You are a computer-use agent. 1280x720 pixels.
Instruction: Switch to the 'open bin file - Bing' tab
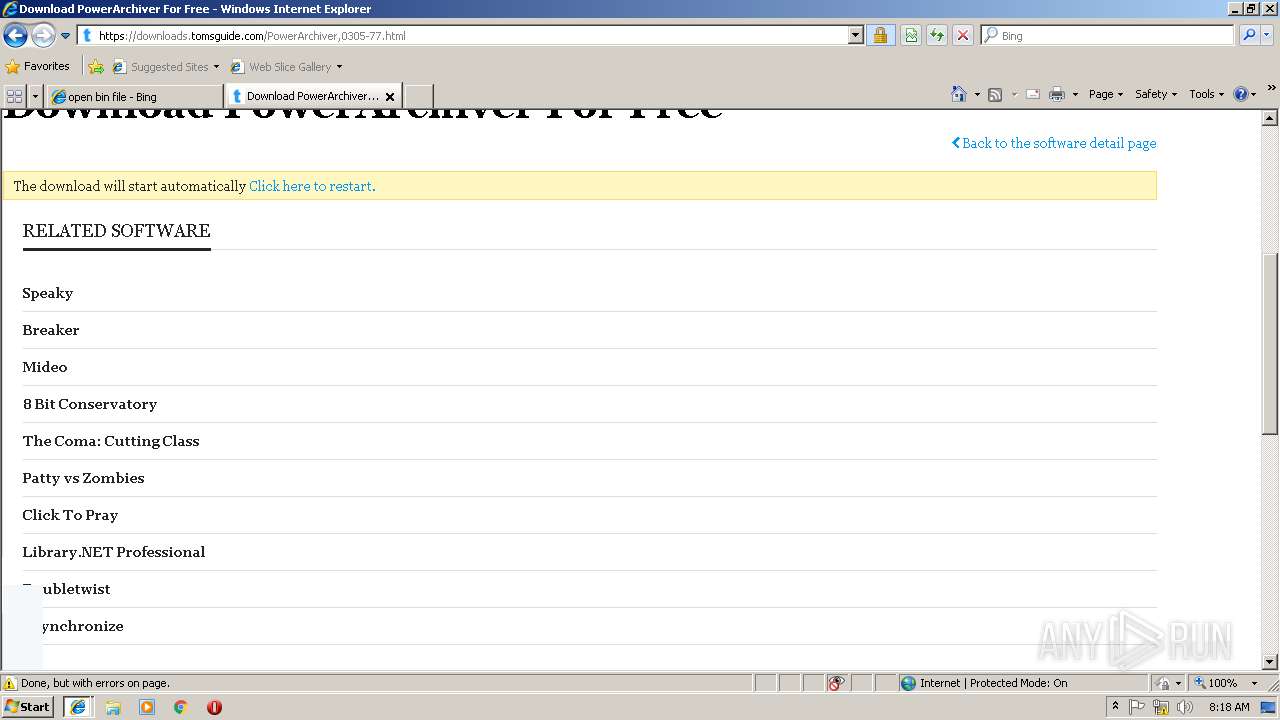coord(135,96)
